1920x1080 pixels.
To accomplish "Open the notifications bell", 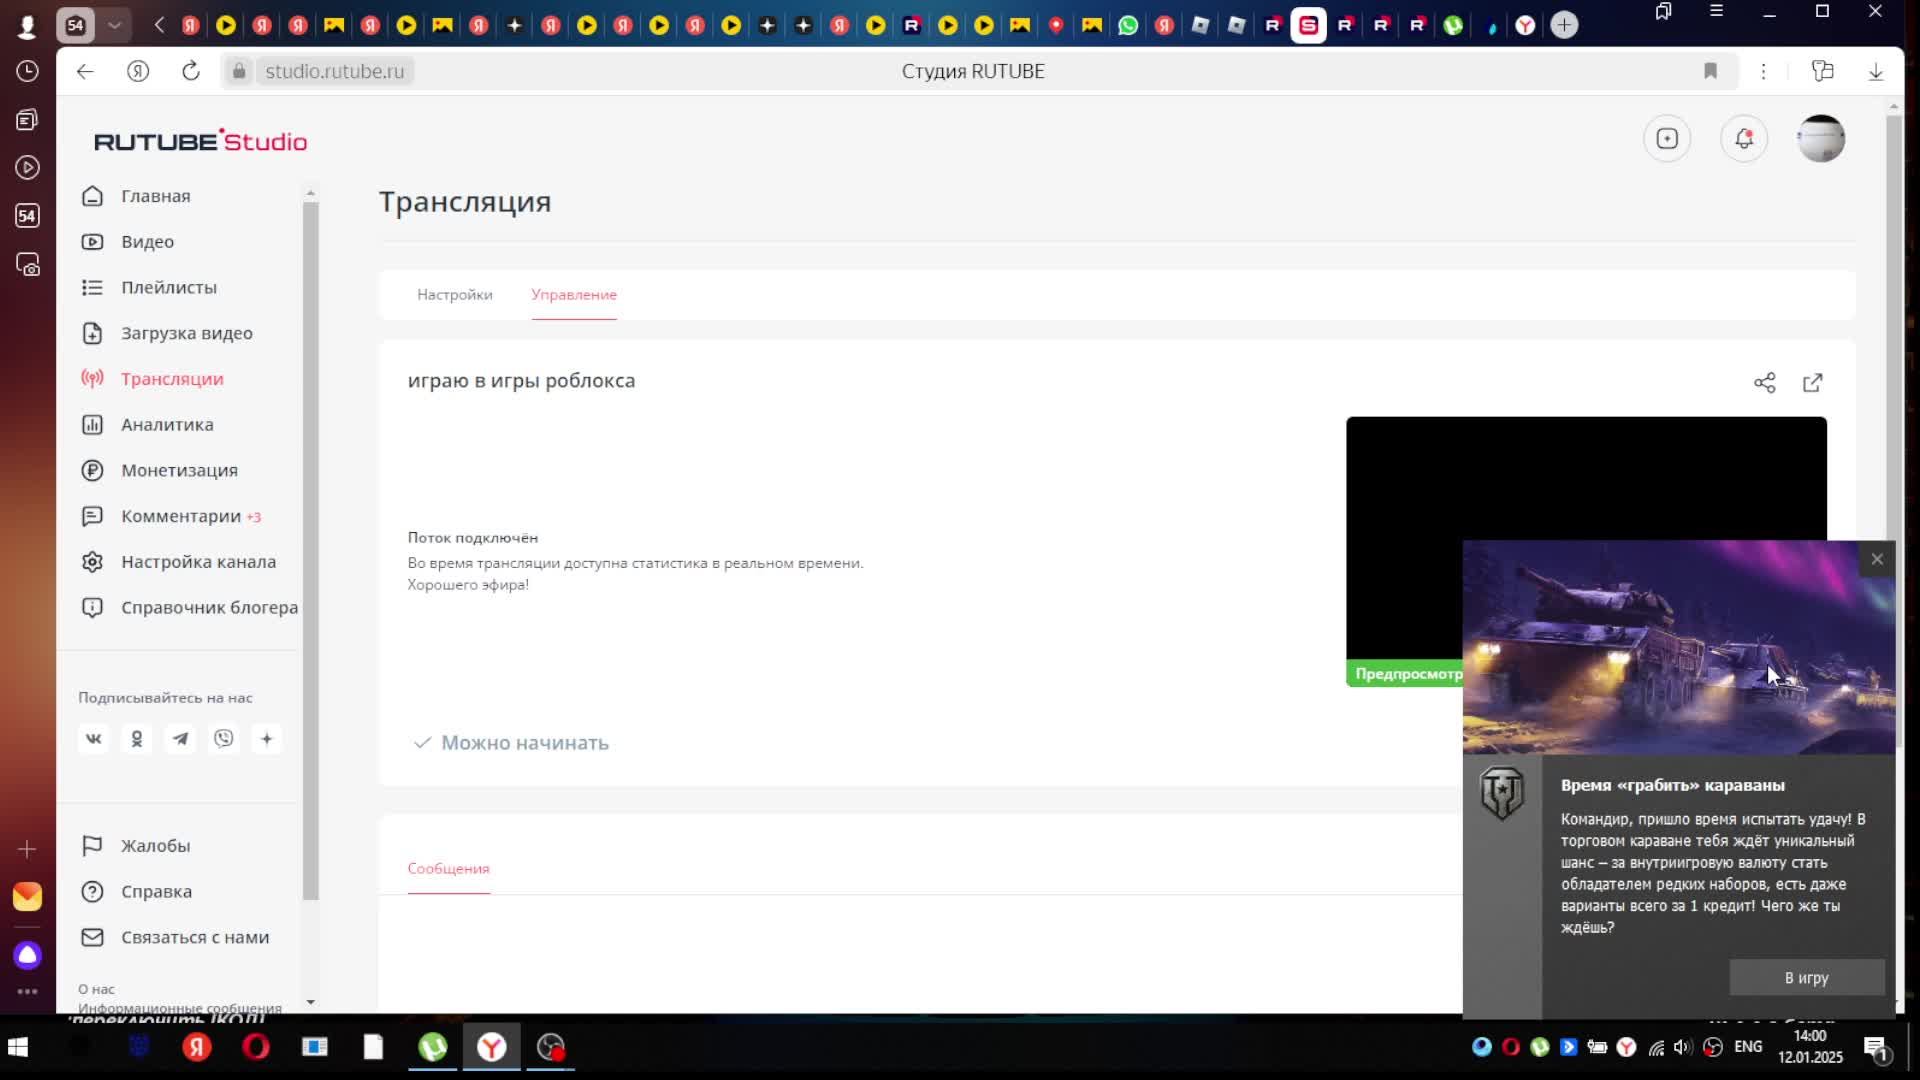I will 1743,139.
